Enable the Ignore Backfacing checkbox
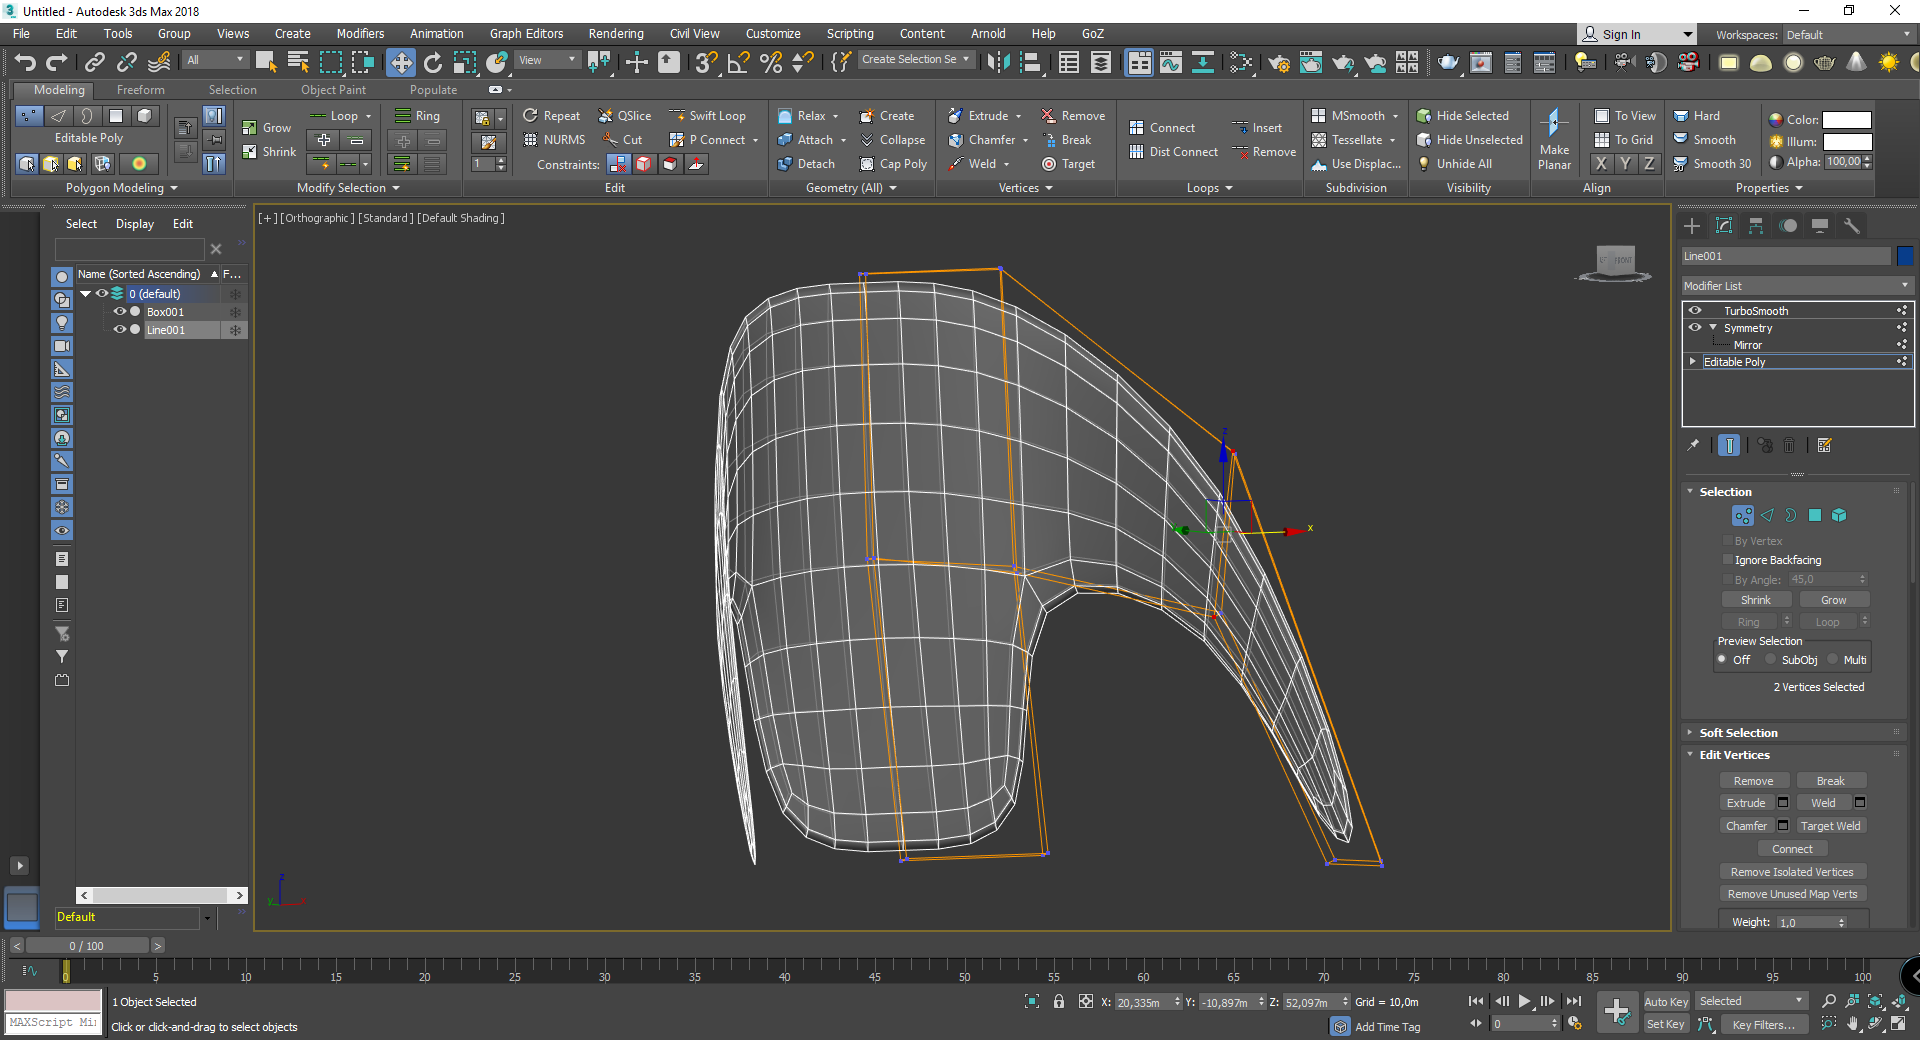 coord(1727,560)
